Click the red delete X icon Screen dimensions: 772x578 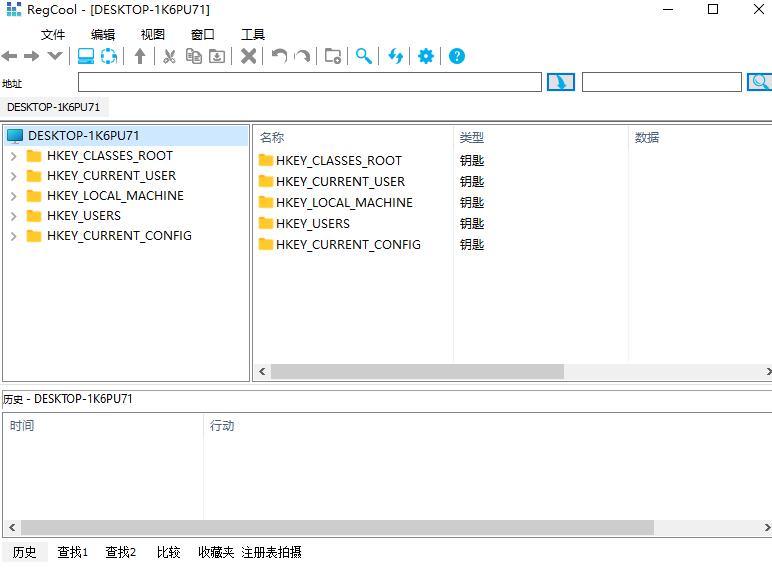pyautogui.click(x=249, y=56)
